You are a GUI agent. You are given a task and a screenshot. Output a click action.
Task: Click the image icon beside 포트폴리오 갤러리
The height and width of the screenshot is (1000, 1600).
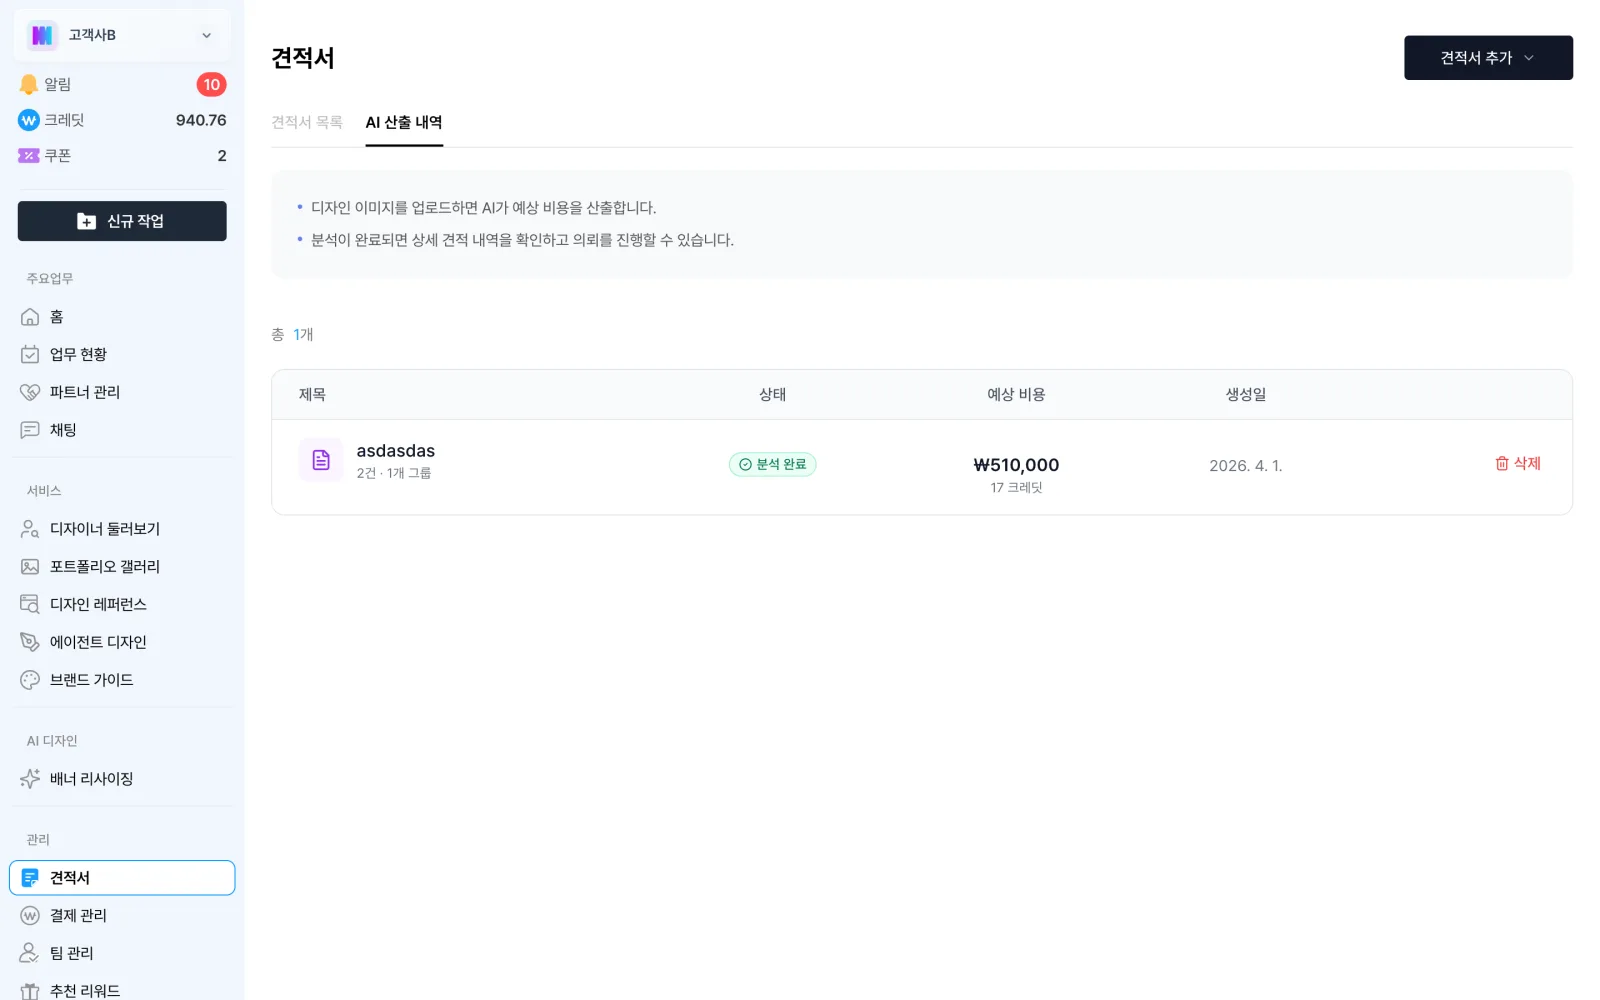tap(30, 567)
